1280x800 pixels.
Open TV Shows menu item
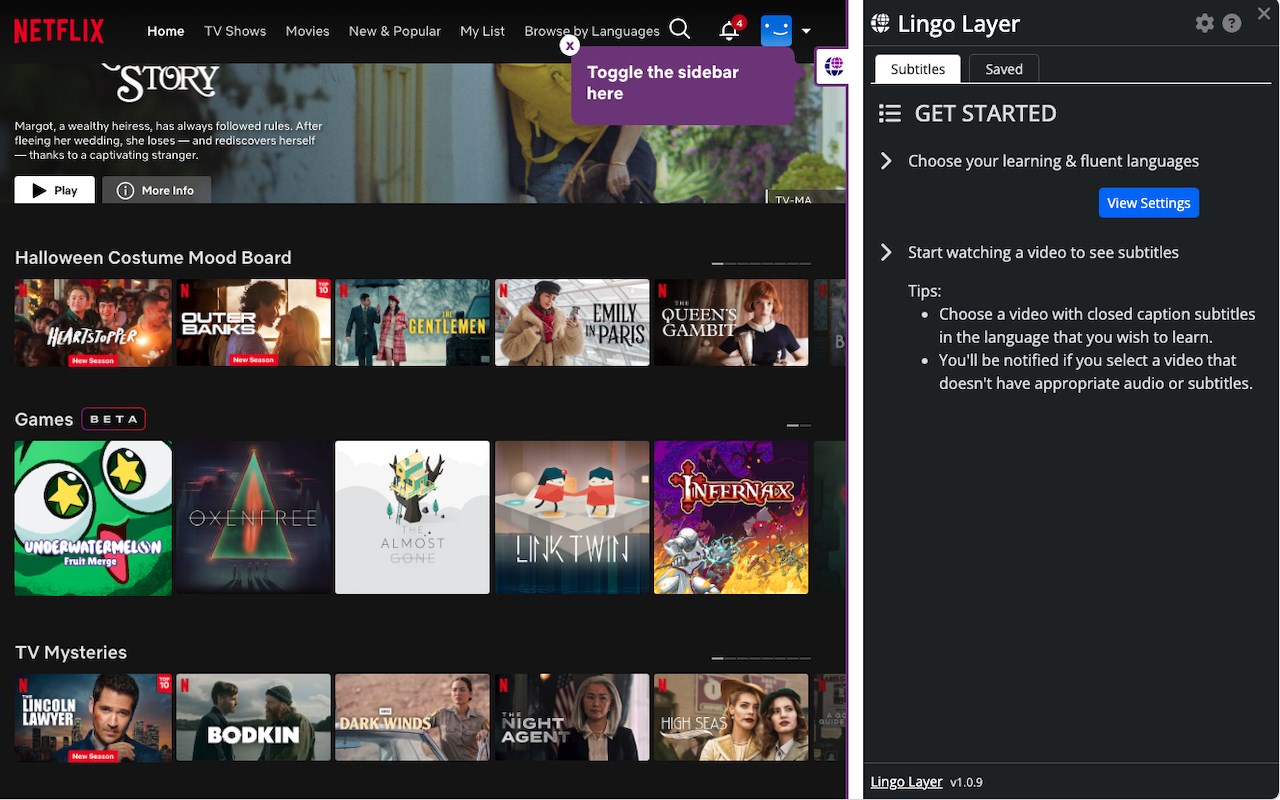point(235,31)
